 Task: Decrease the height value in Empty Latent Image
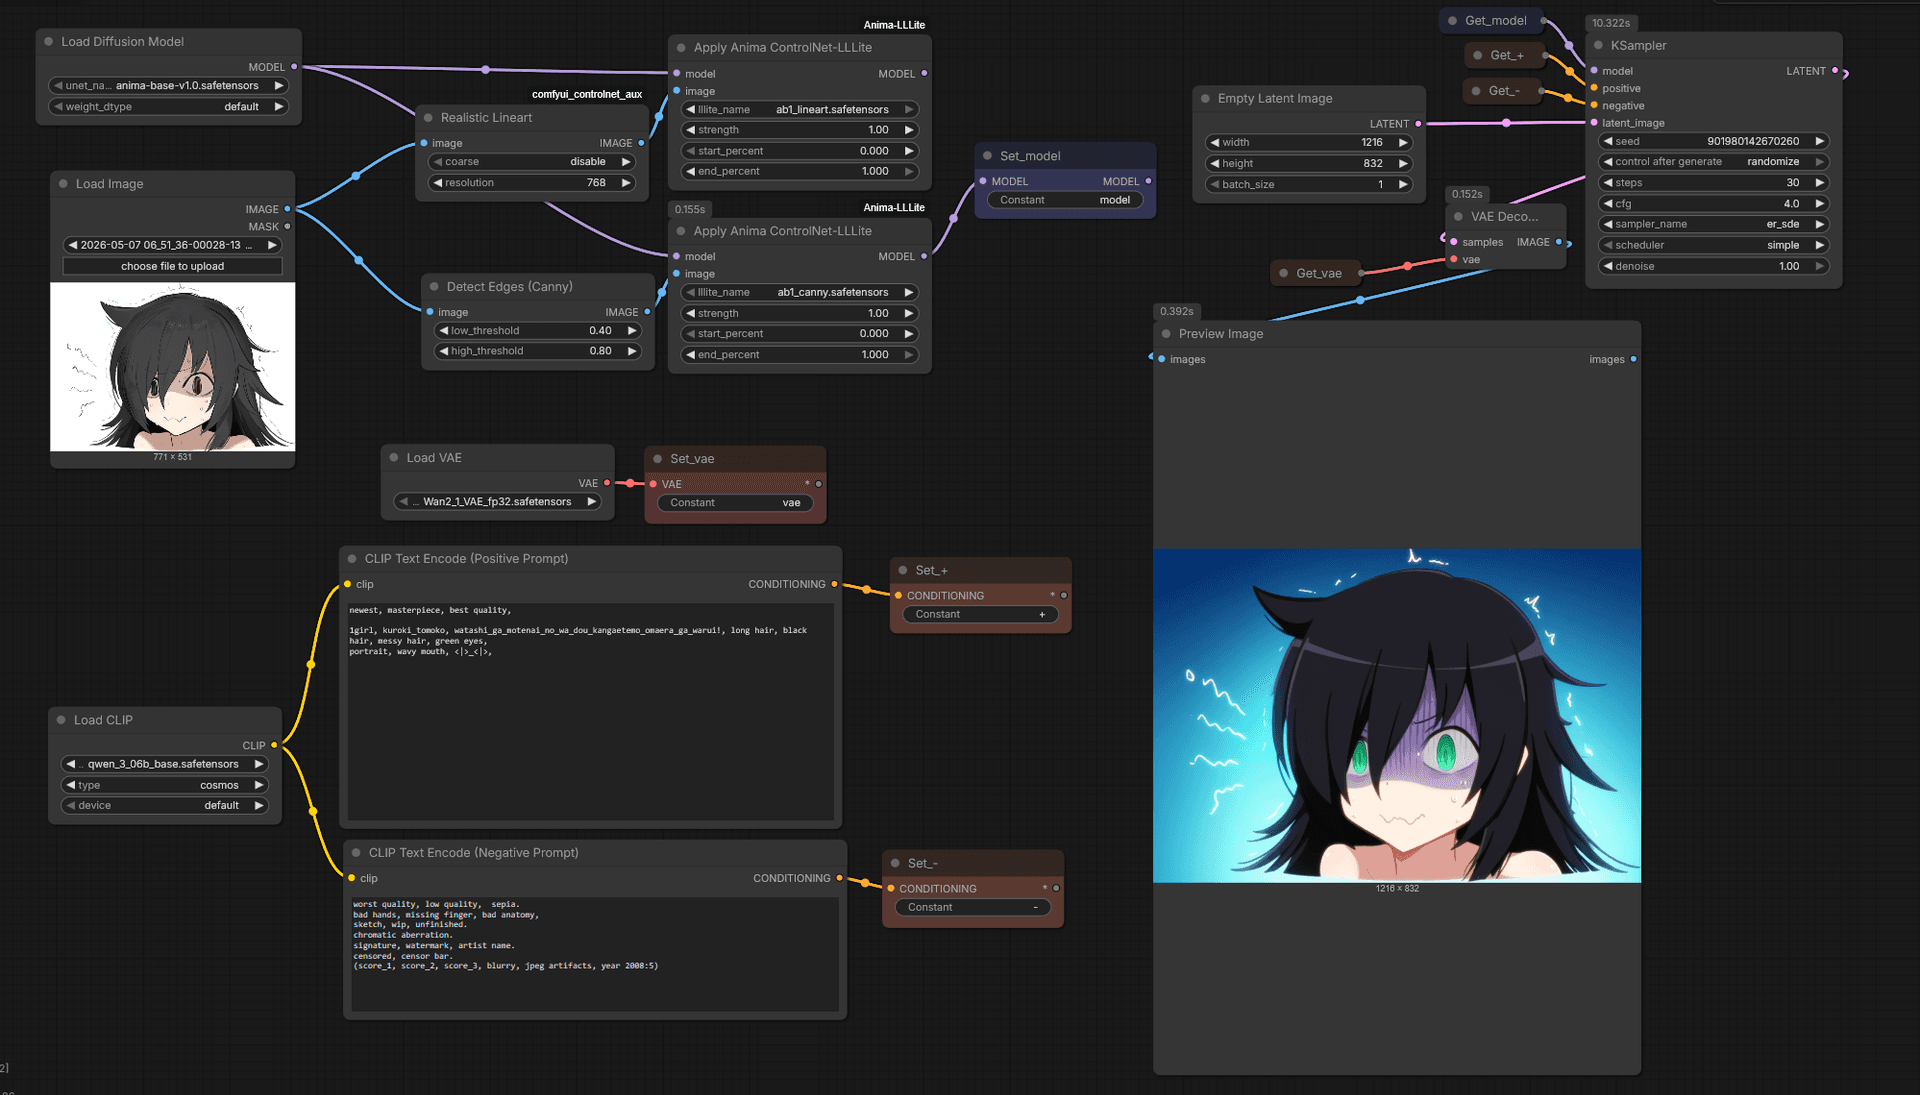[x=1215, y=164]
